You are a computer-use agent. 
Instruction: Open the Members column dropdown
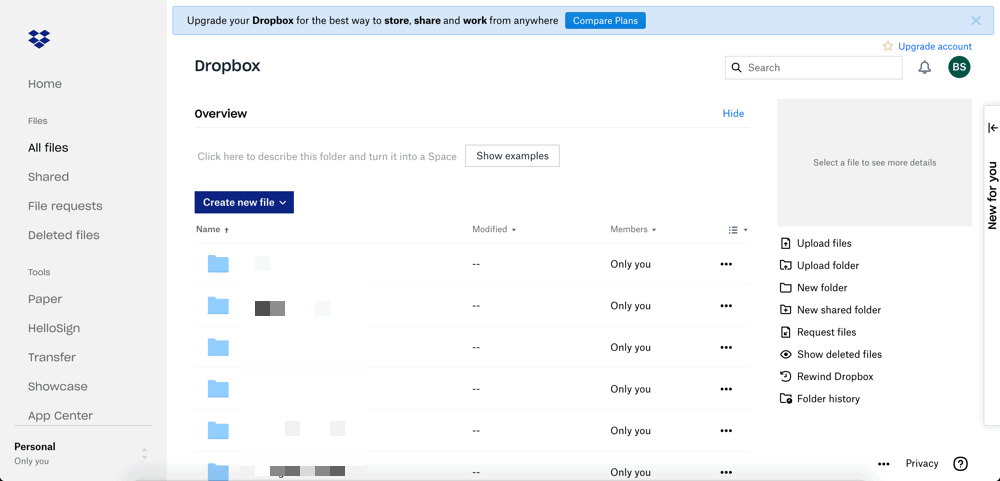(633, 229)
